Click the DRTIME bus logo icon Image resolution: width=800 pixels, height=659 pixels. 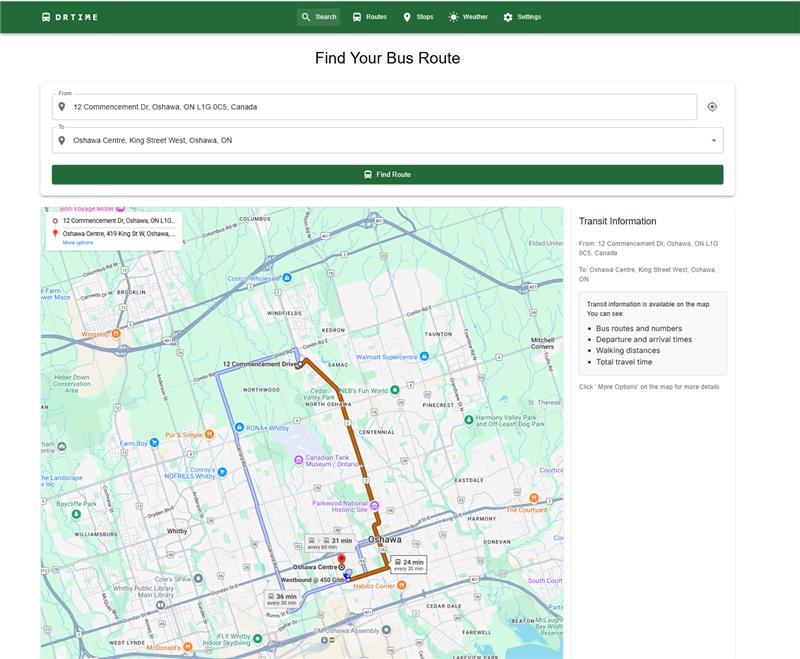point(46,17)
